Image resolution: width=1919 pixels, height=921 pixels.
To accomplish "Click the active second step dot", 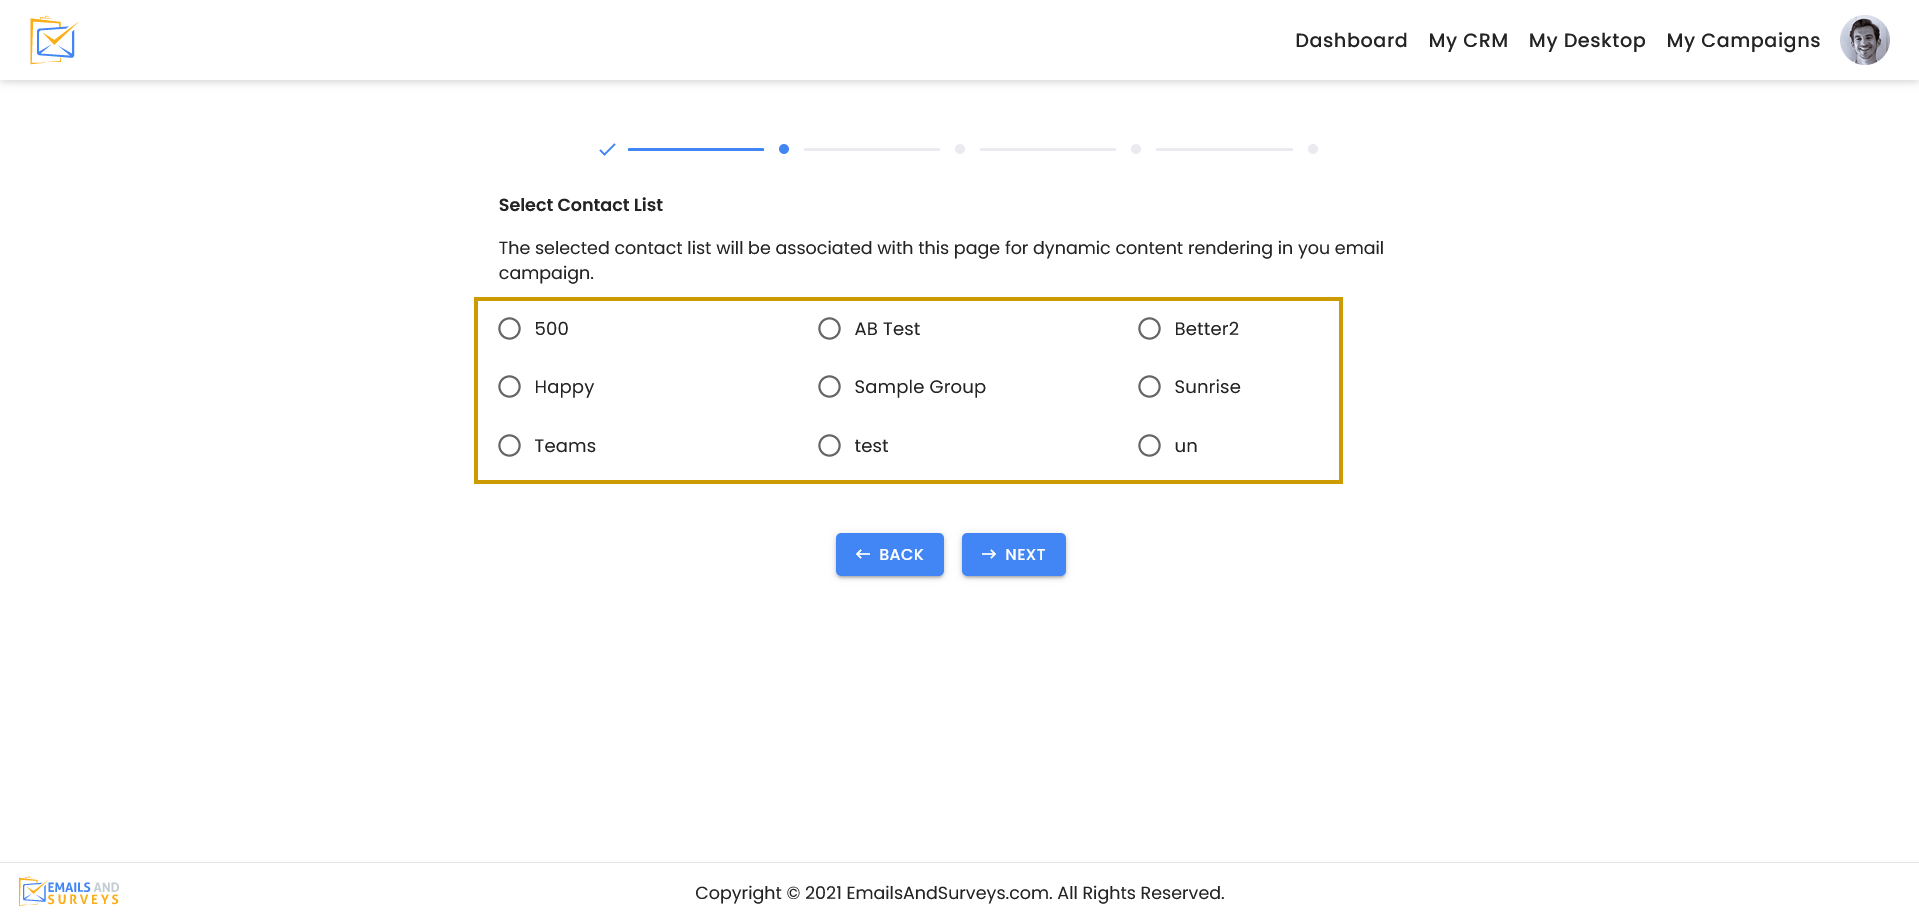I will coord(784,148).
